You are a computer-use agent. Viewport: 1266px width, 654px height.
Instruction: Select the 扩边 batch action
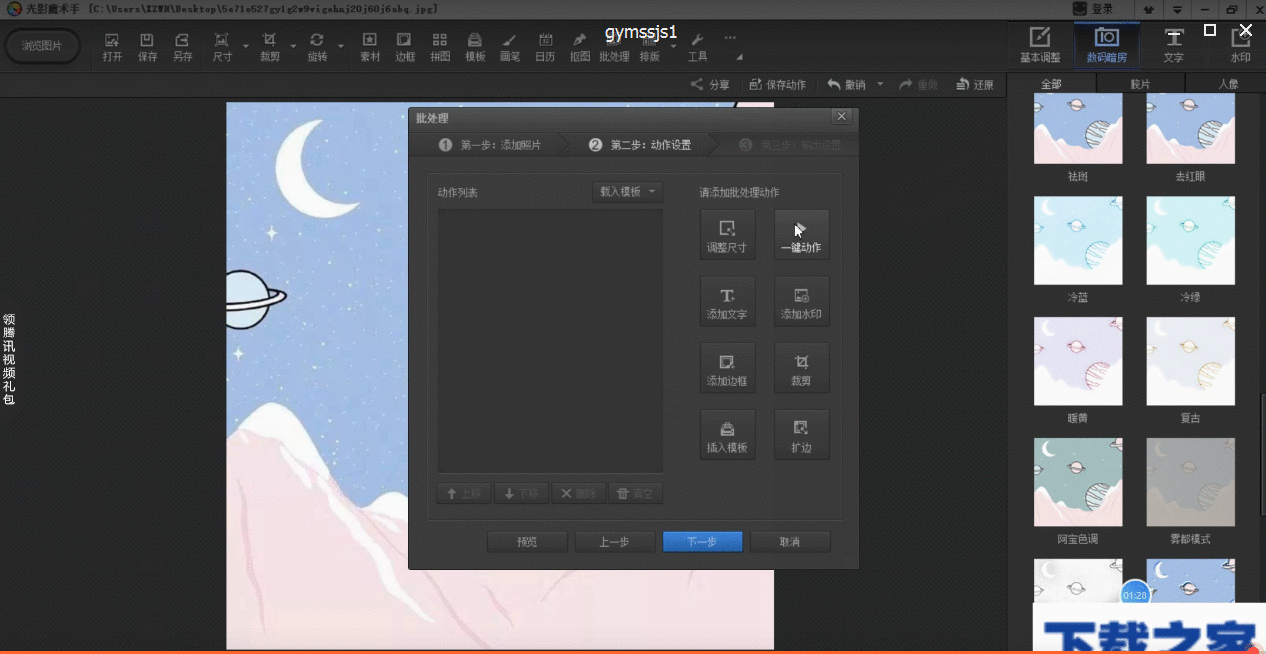coord(801,435)
